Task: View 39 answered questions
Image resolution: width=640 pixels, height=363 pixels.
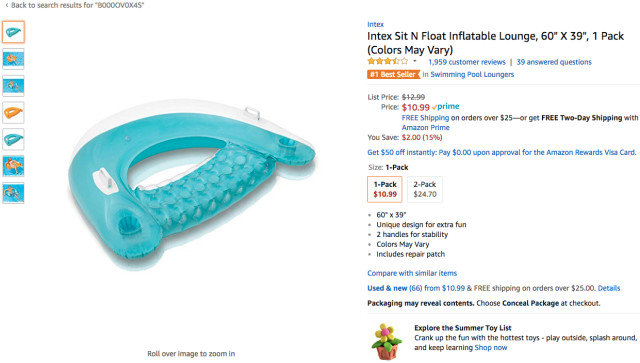Action: [554, 62]
